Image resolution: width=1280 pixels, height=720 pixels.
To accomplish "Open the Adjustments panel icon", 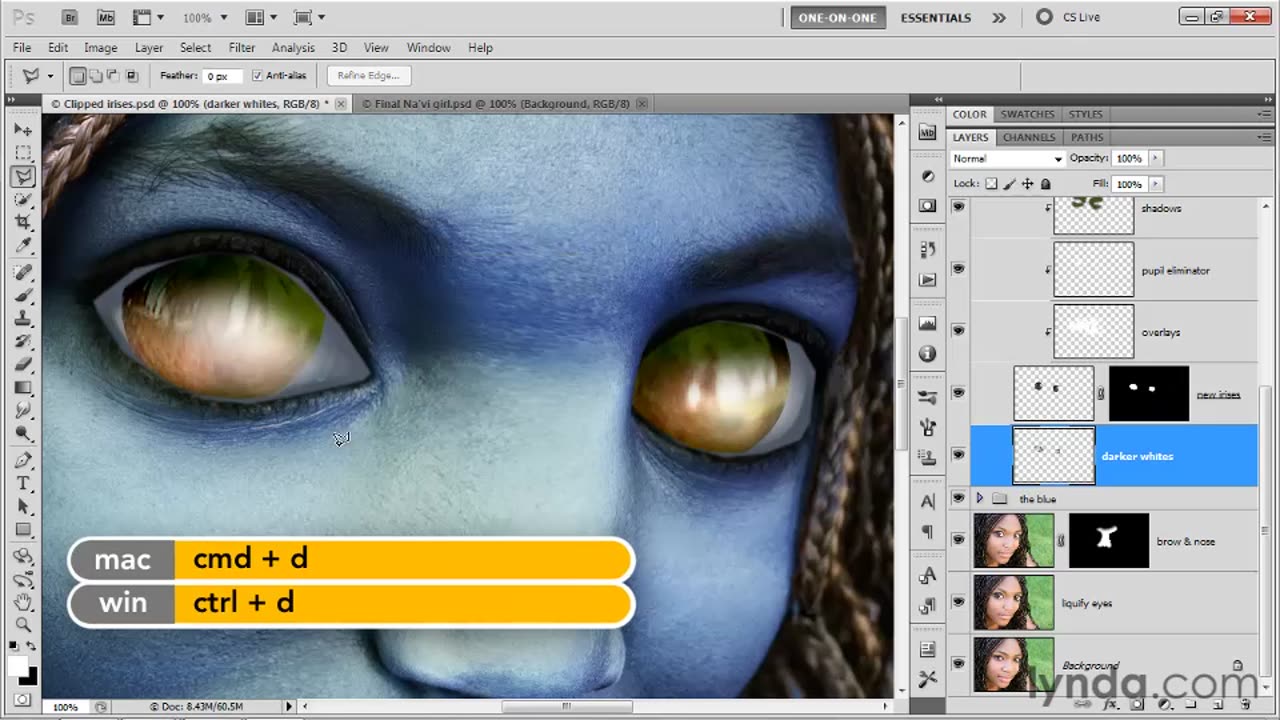I will pos(928,176).
